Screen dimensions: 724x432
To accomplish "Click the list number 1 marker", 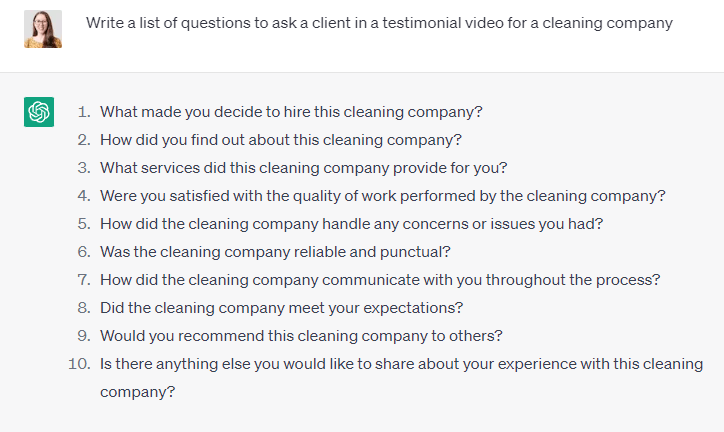I will (84, 112).
